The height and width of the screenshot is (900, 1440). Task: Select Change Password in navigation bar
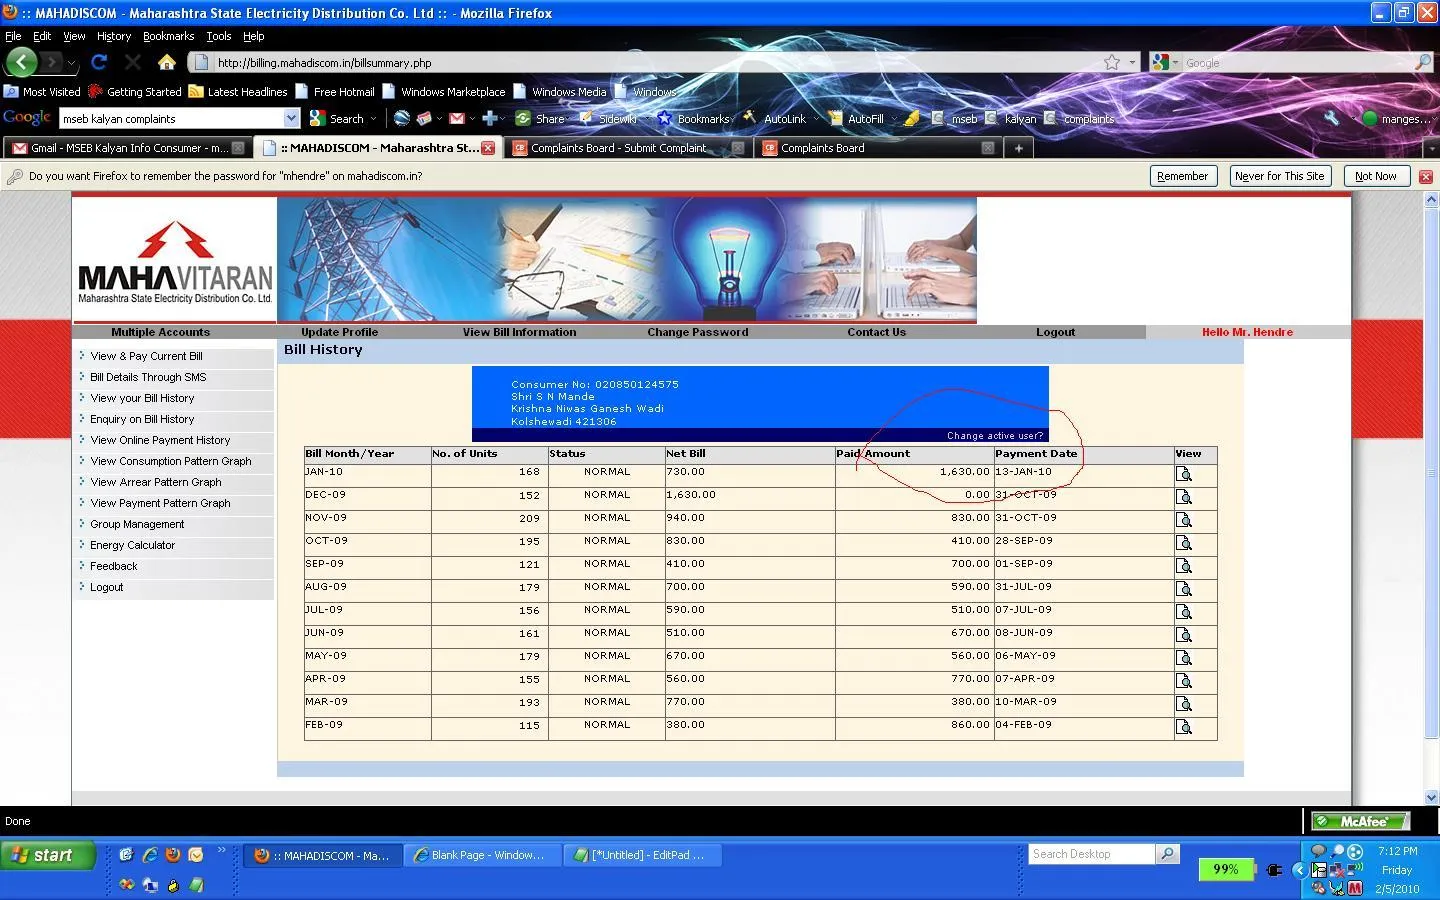[697, 332]
